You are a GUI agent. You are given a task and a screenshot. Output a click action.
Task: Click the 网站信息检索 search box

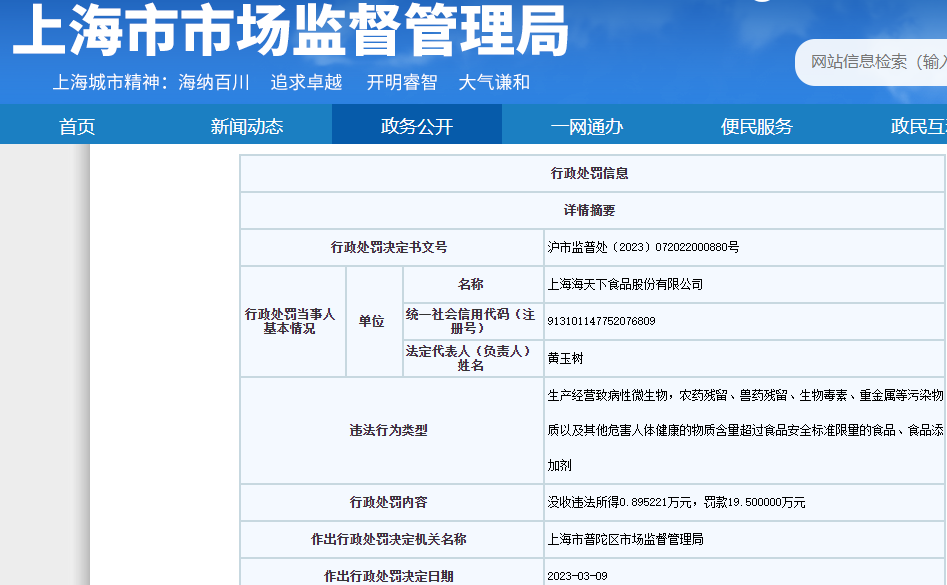pos(875,62)
